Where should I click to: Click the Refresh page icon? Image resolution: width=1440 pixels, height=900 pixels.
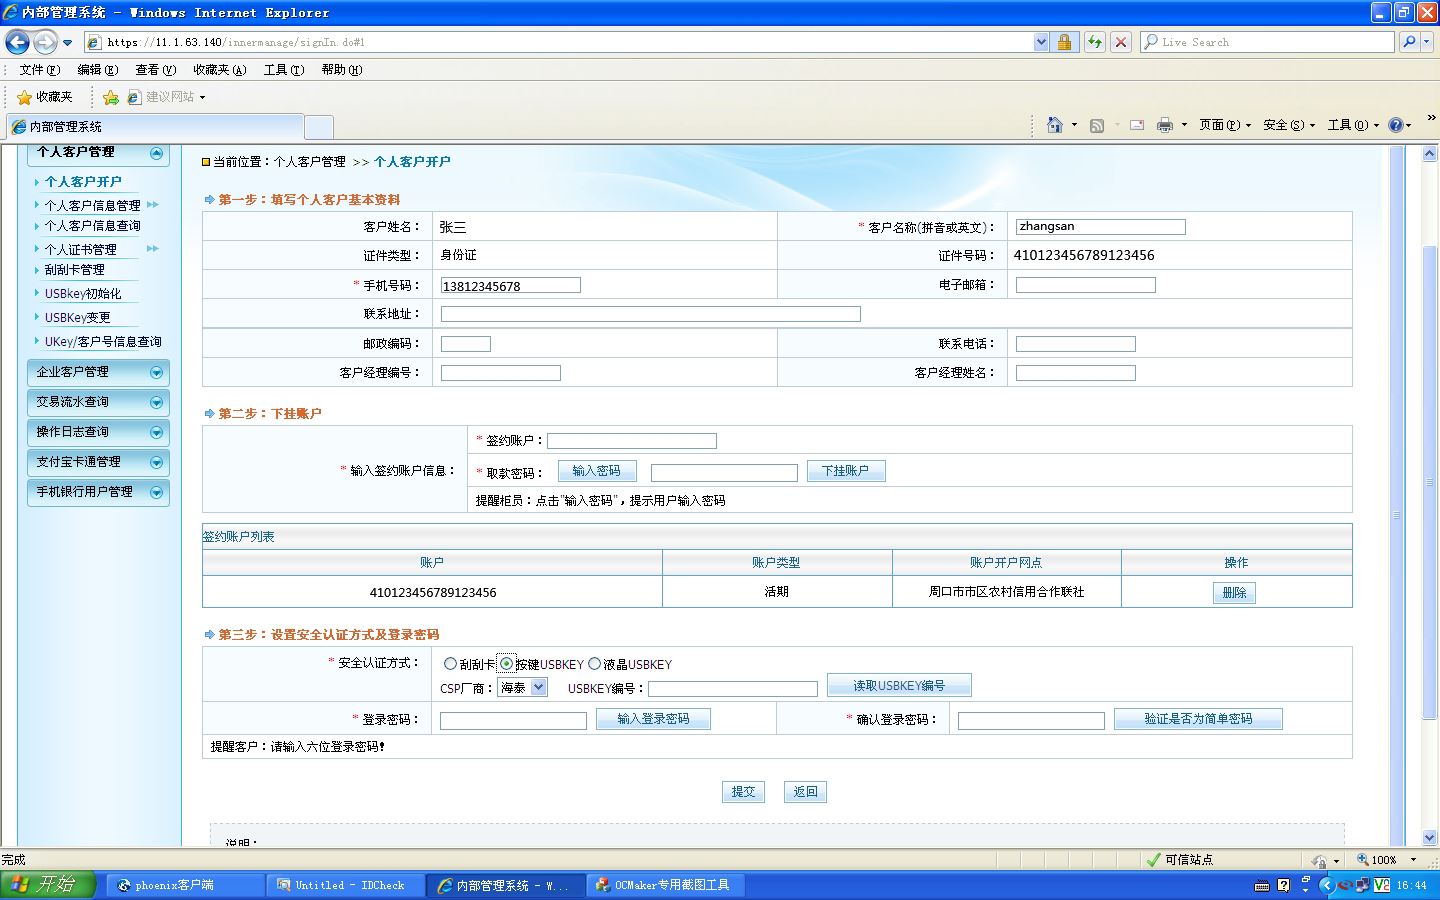pos(1095,42)
